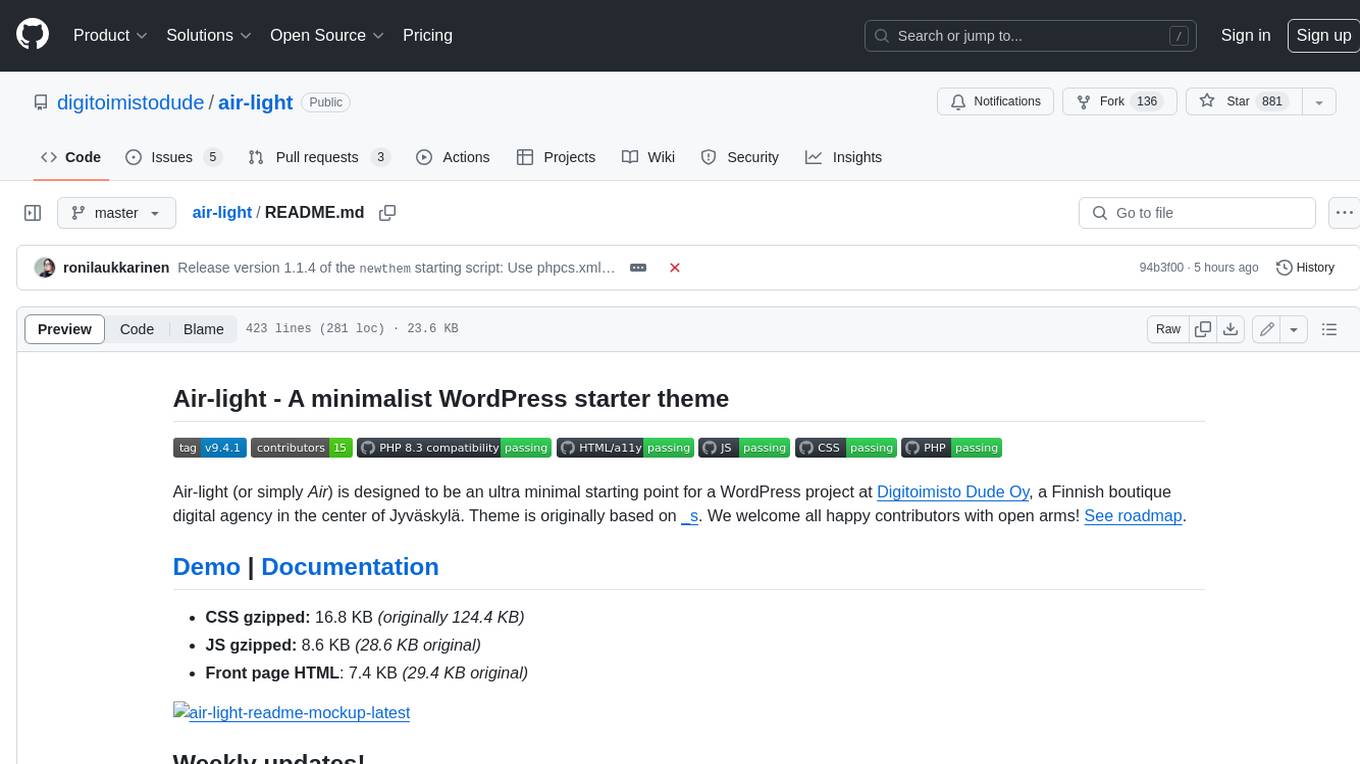Click the Sign up button
This screenshot has height=764, width=1360.
(1323, 35)
